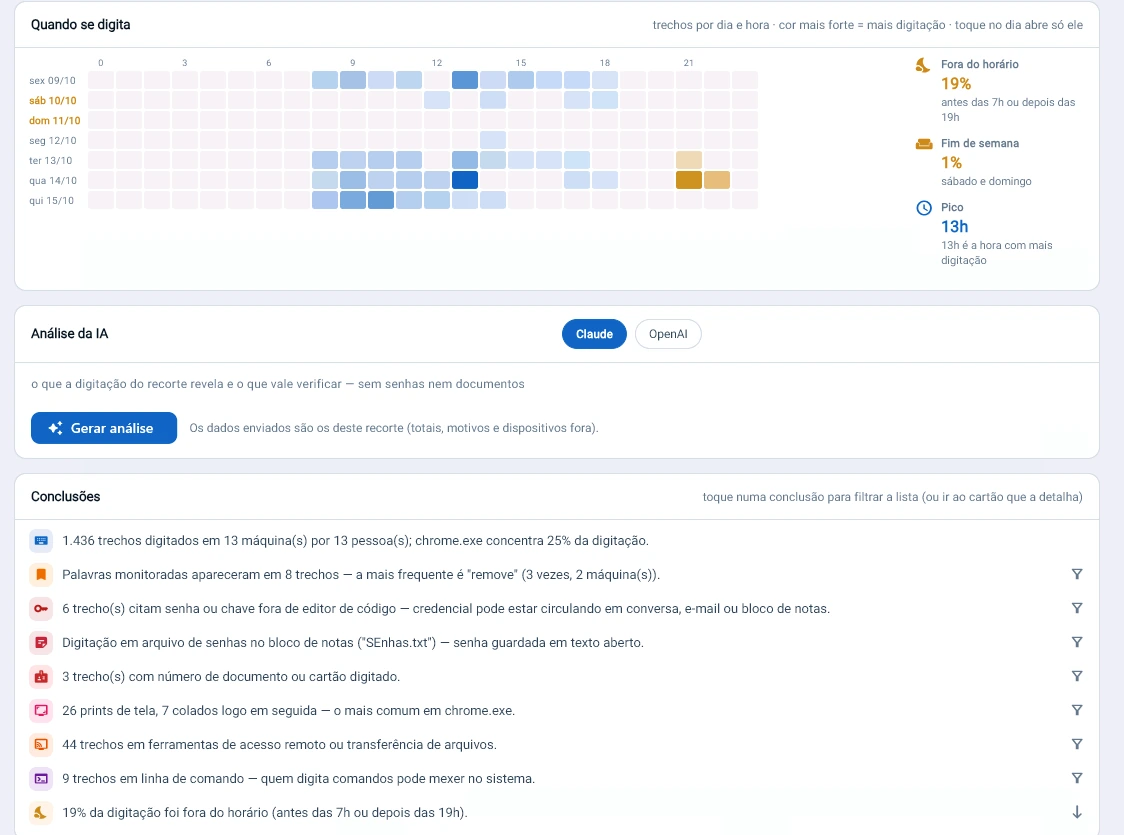The height and width of the screenshot is (835, 1124).
Task: Filter list by the Palavras monitoradas conclusion
Action: click(x=1077, y=574)
